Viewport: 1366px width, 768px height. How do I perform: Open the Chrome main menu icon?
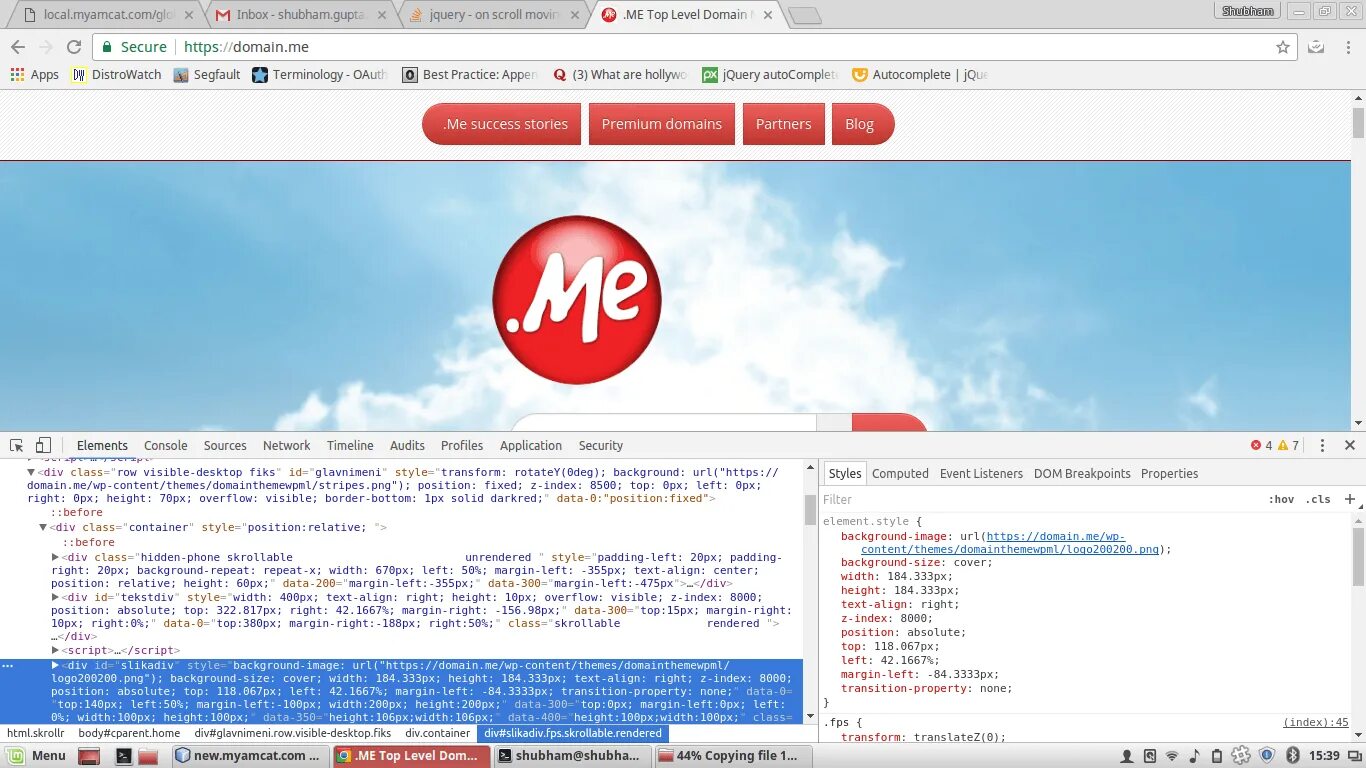[x=1347, y=47]
